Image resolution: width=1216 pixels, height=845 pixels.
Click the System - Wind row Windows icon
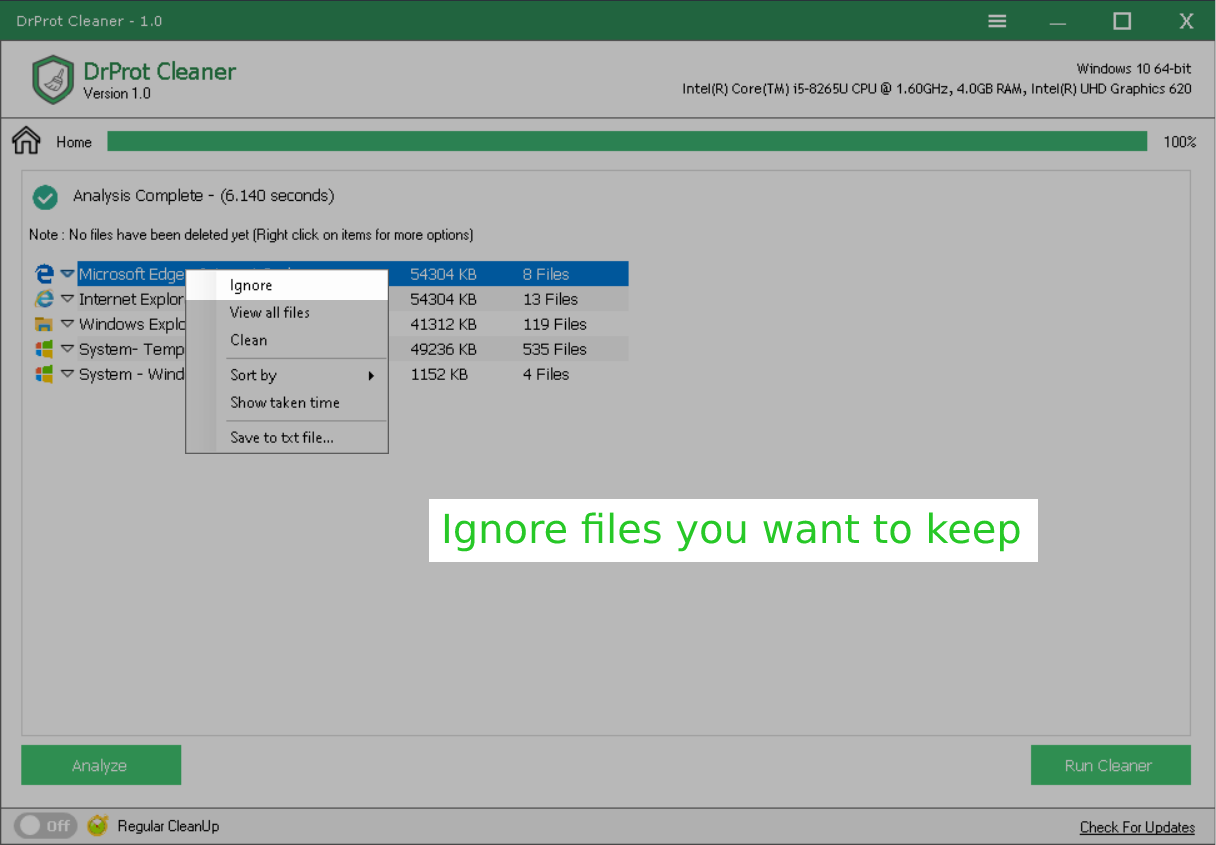pos(44,374)
